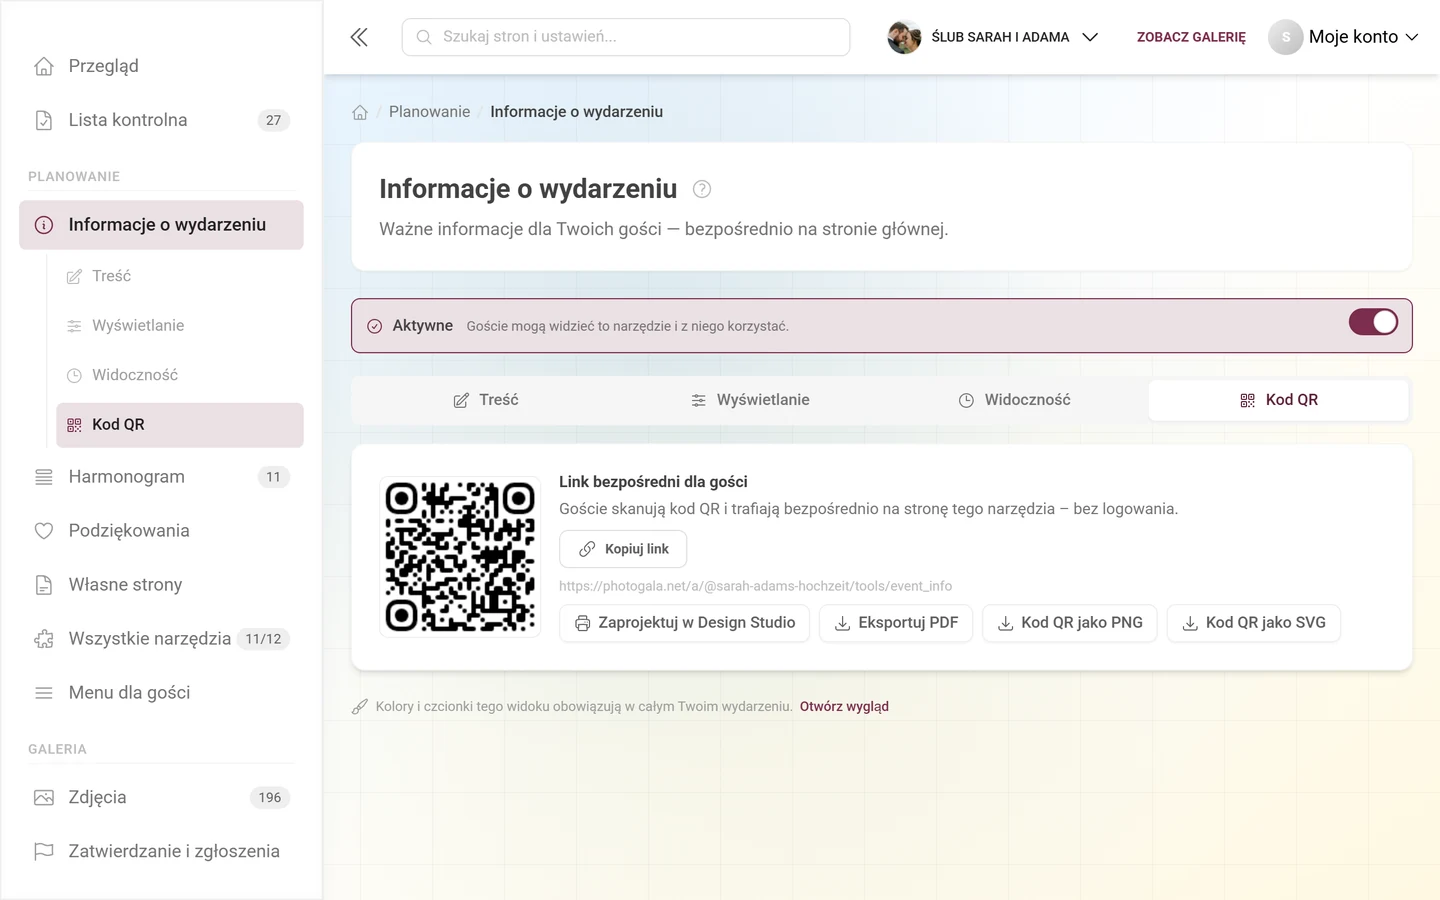Click the QR code image
1440x900 pixels.
click(460, 557)
